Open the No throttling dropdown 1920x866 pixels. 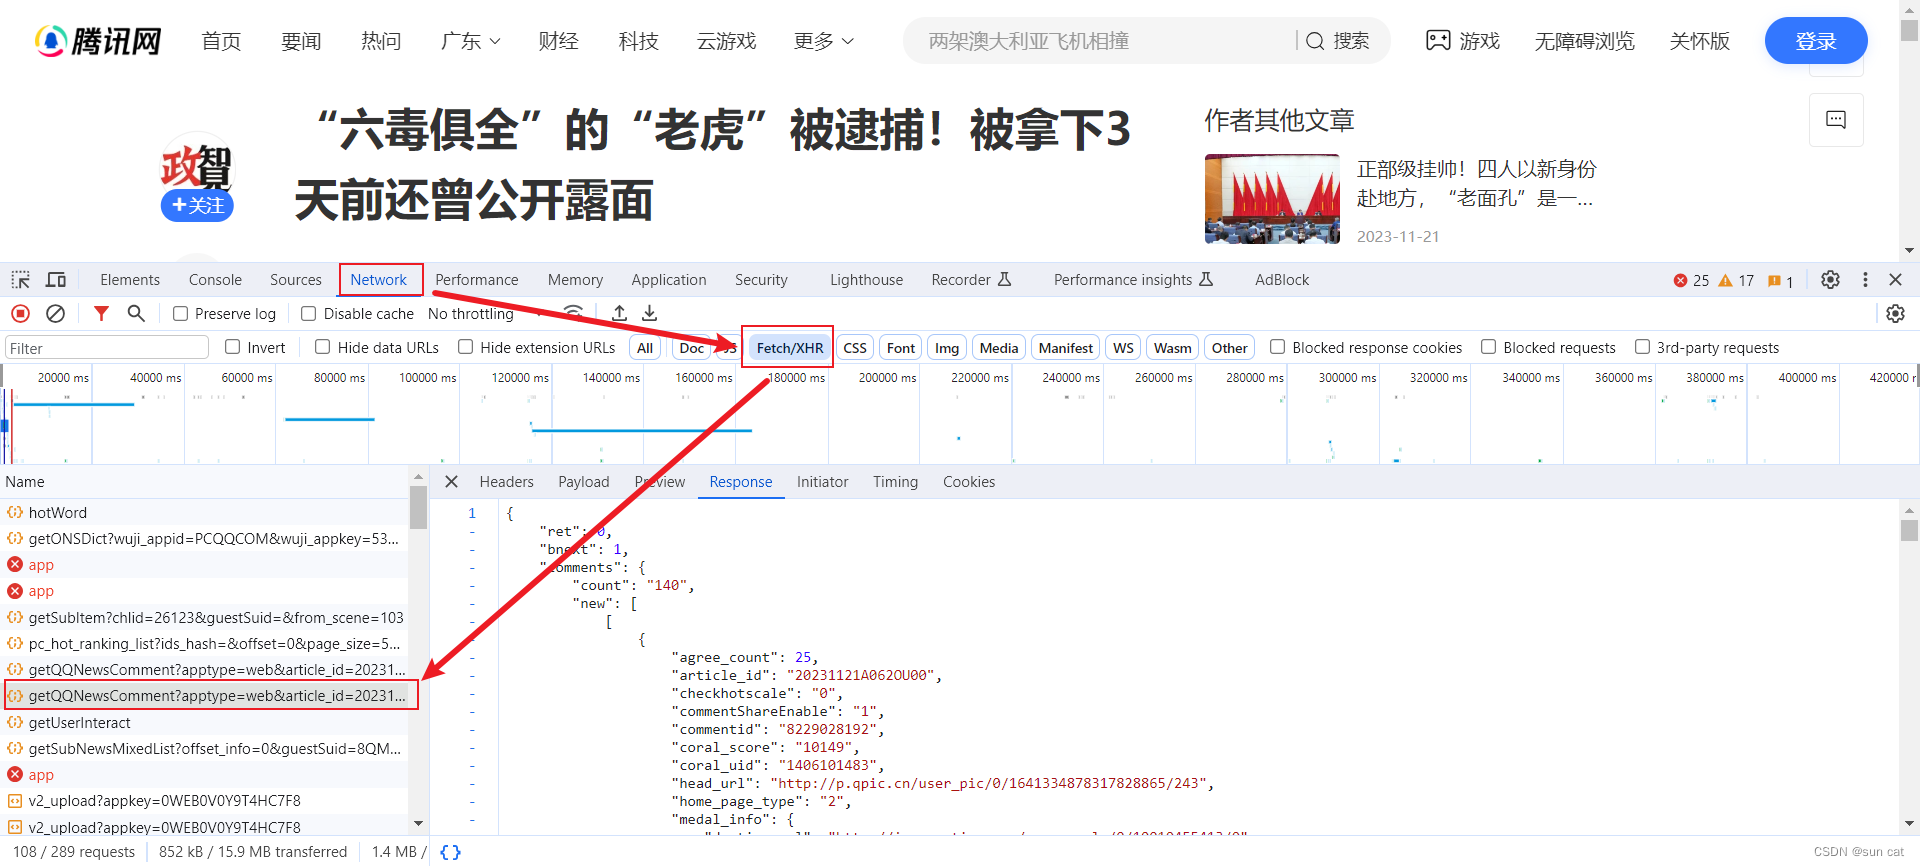pos(485,314)
